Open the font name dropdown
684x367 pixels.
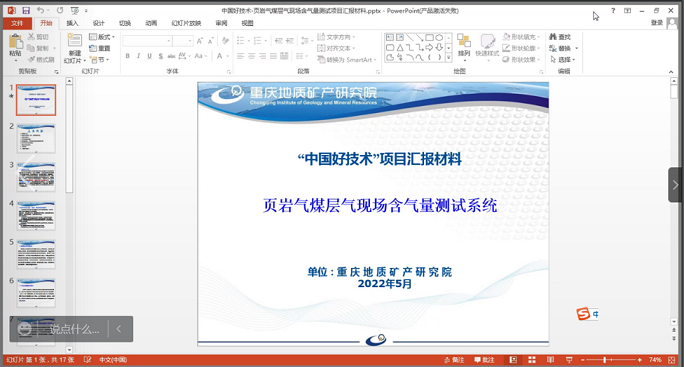tap(168, 41)
